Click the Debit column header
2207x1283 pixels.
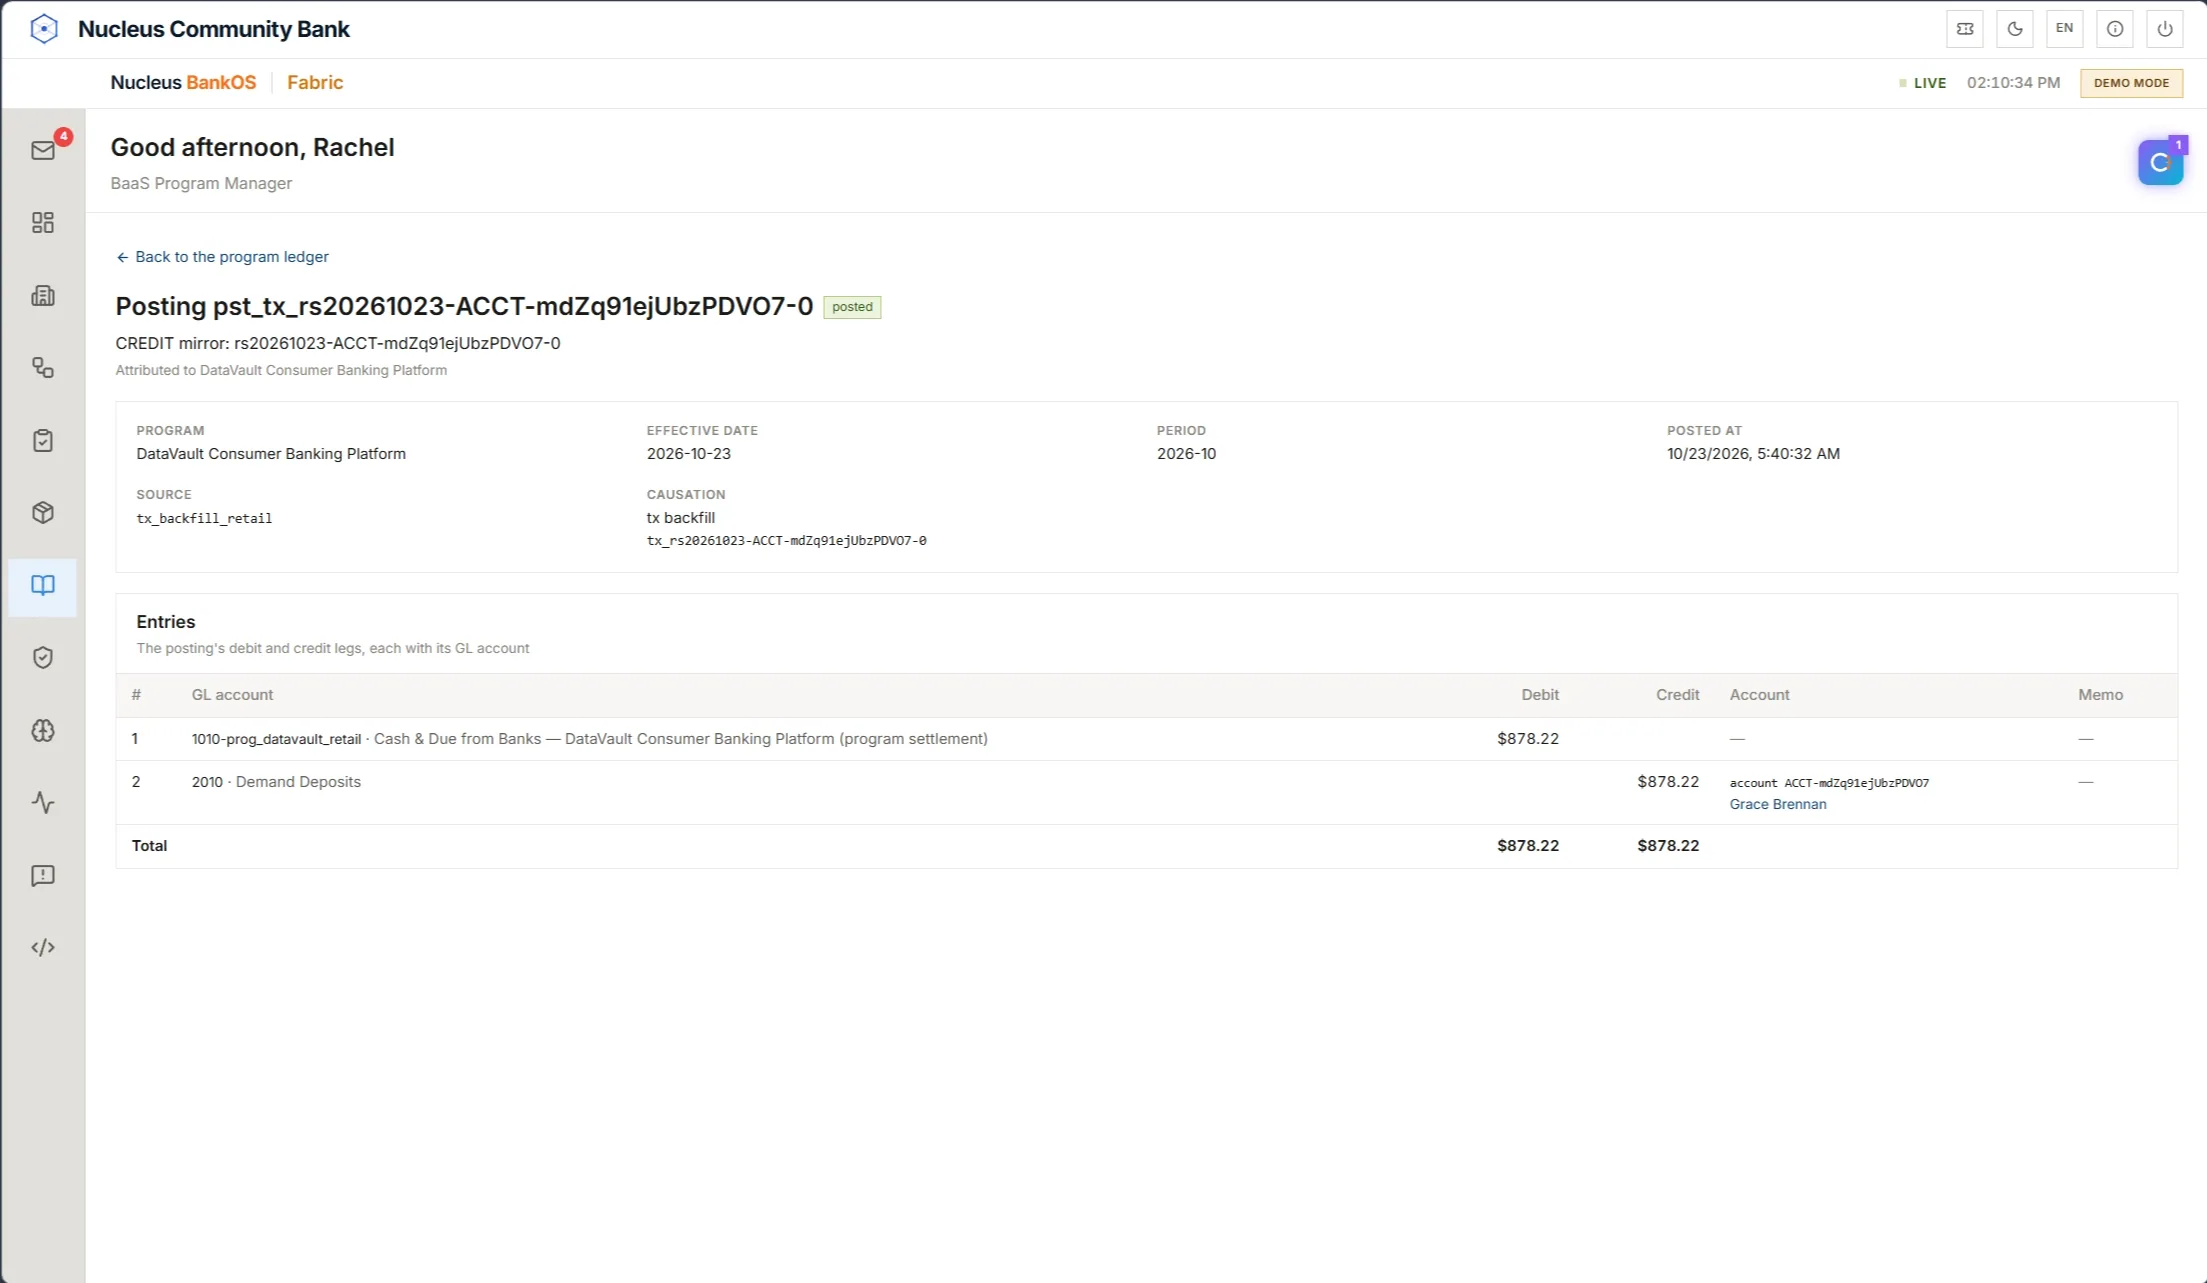click(x=1540, y=695)
